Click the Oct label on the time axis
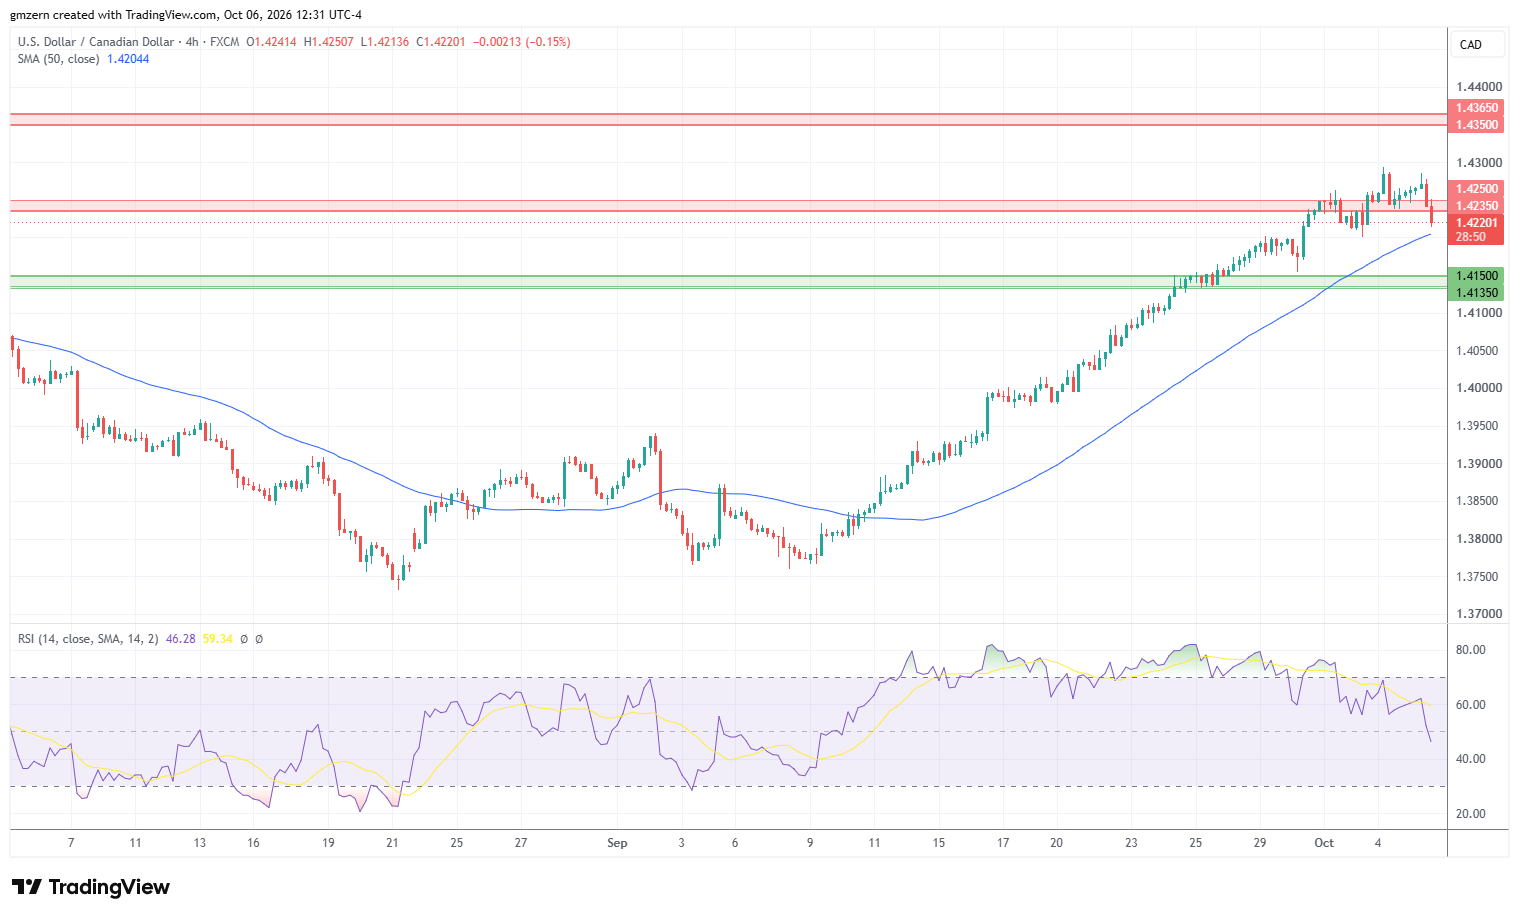 coord(1324,843)
